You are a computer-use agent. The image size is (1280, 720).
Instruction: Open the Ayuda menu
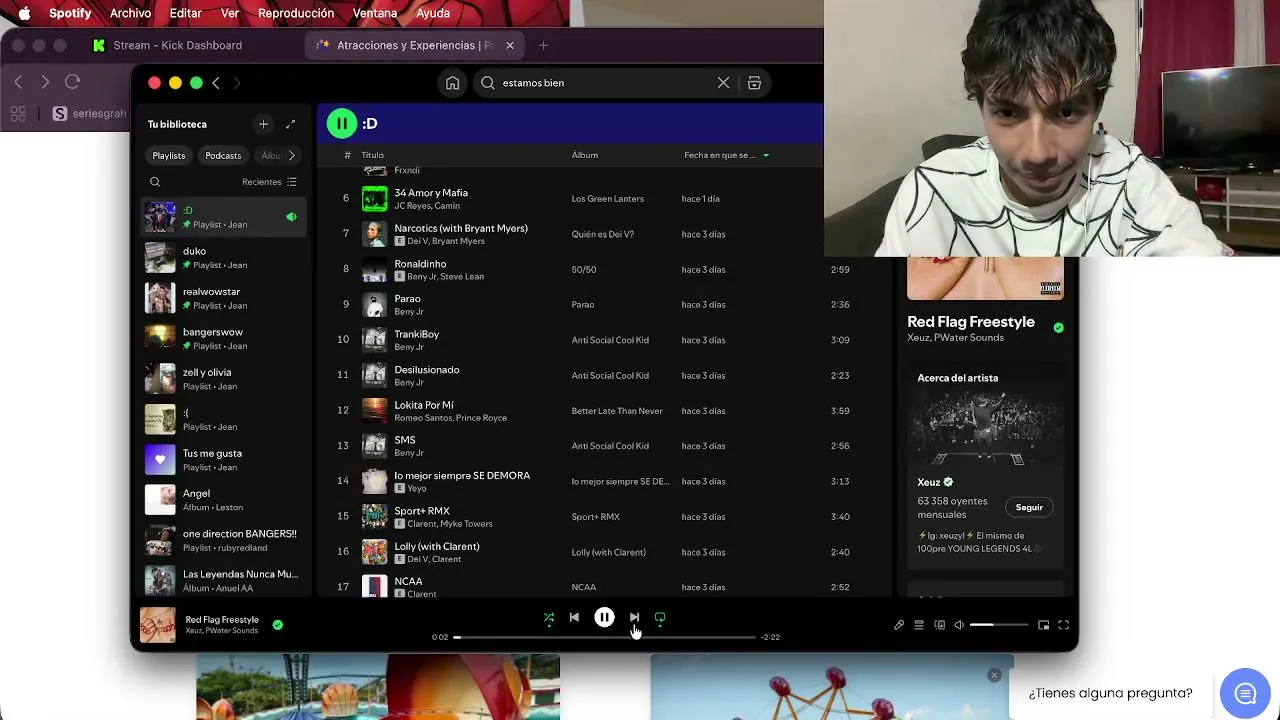(x=433, y=13)
